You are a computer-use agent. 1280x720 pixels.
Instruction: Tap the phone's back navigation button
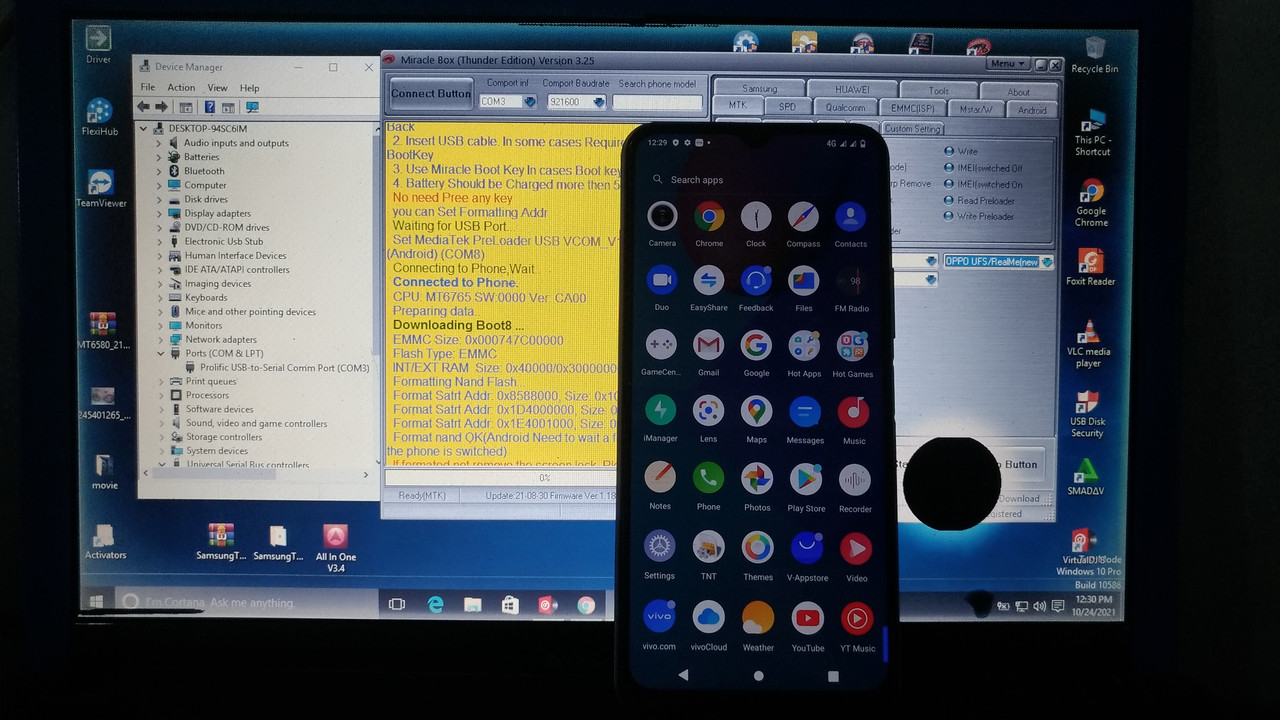point(684,676)
